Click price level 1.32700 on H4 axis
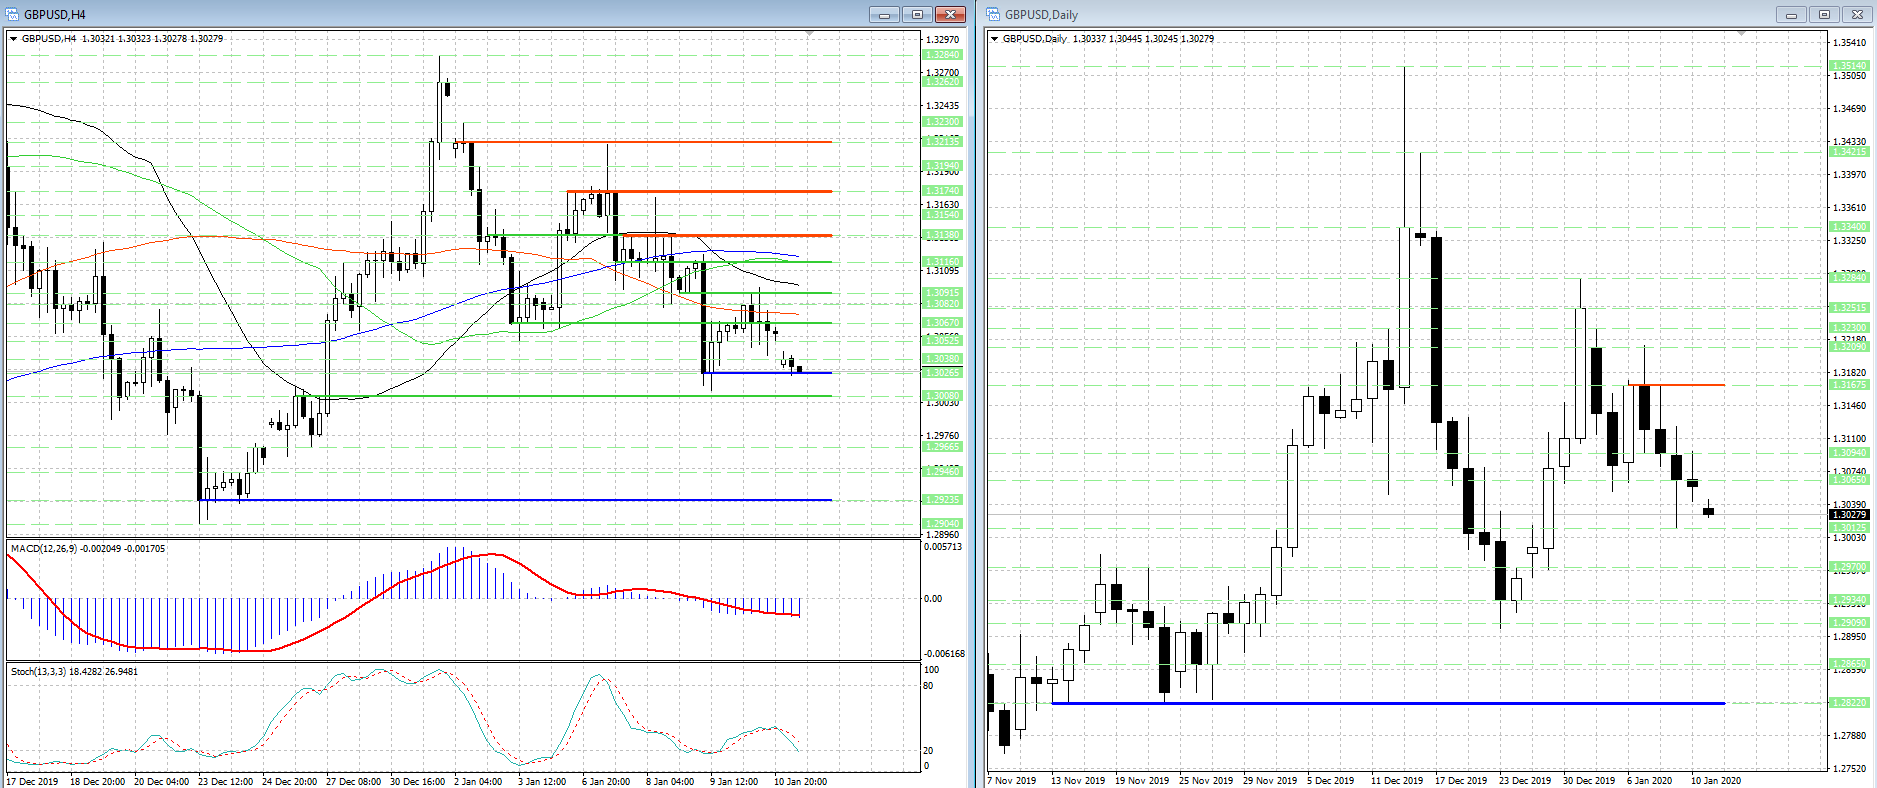The image size is (1877, 788). (942, 72)
